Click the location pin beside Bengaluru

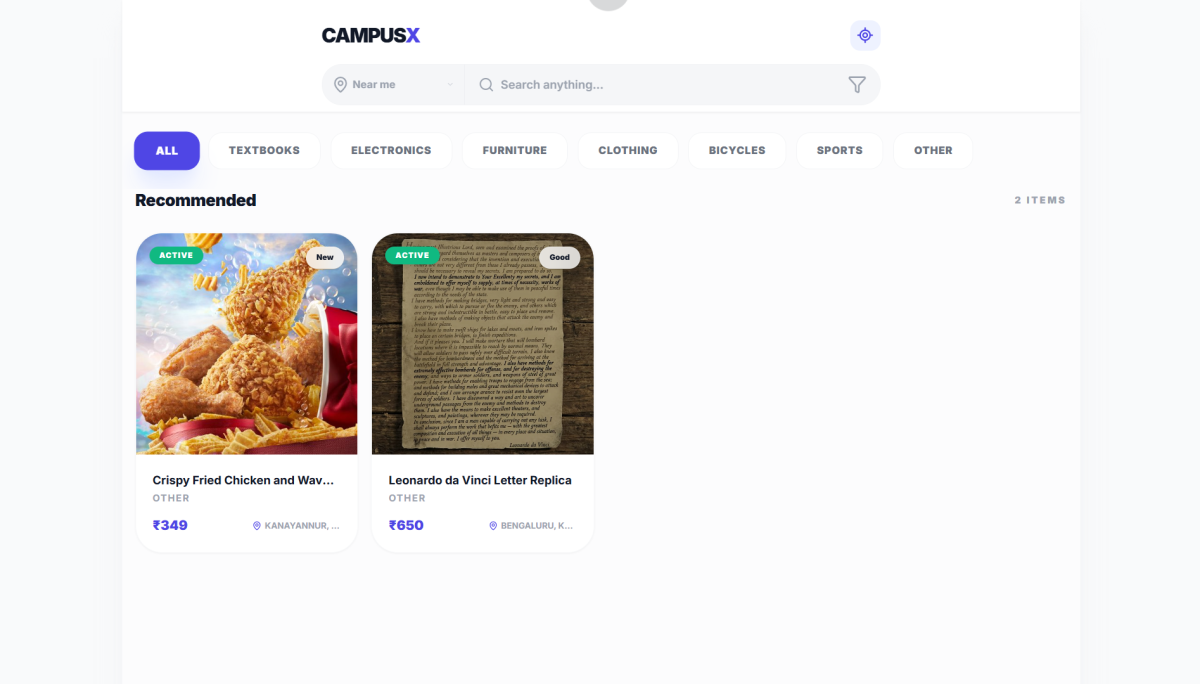[x=493, y=525]
